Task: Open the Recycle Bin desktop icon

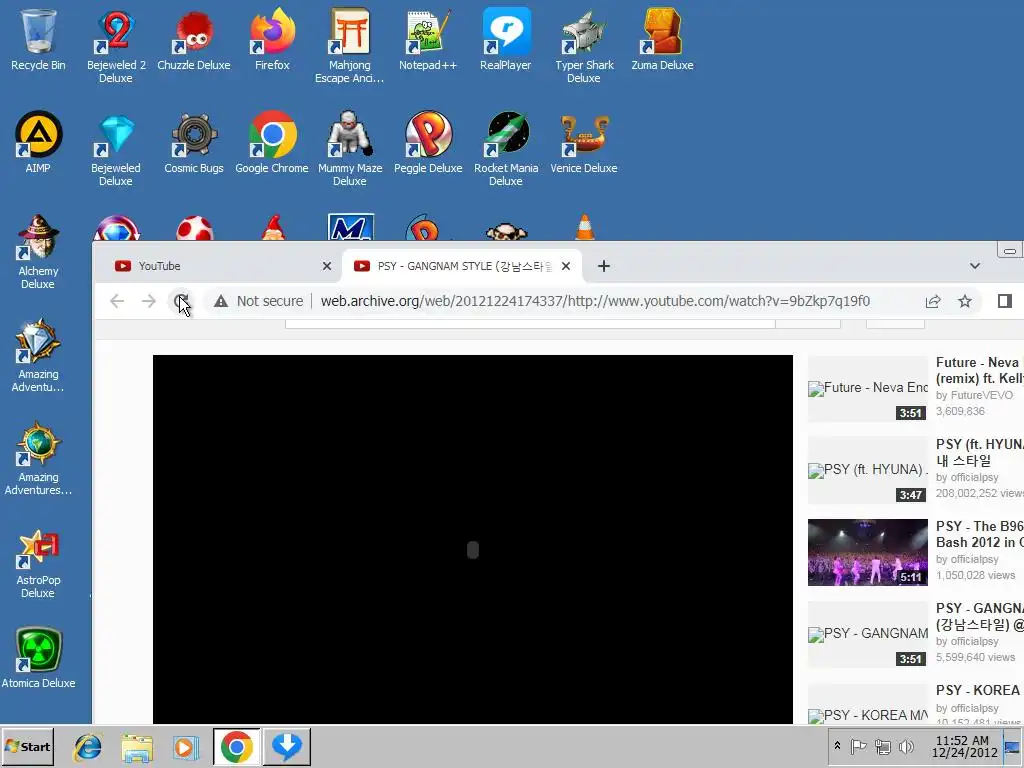Action: tap(38, 39)
